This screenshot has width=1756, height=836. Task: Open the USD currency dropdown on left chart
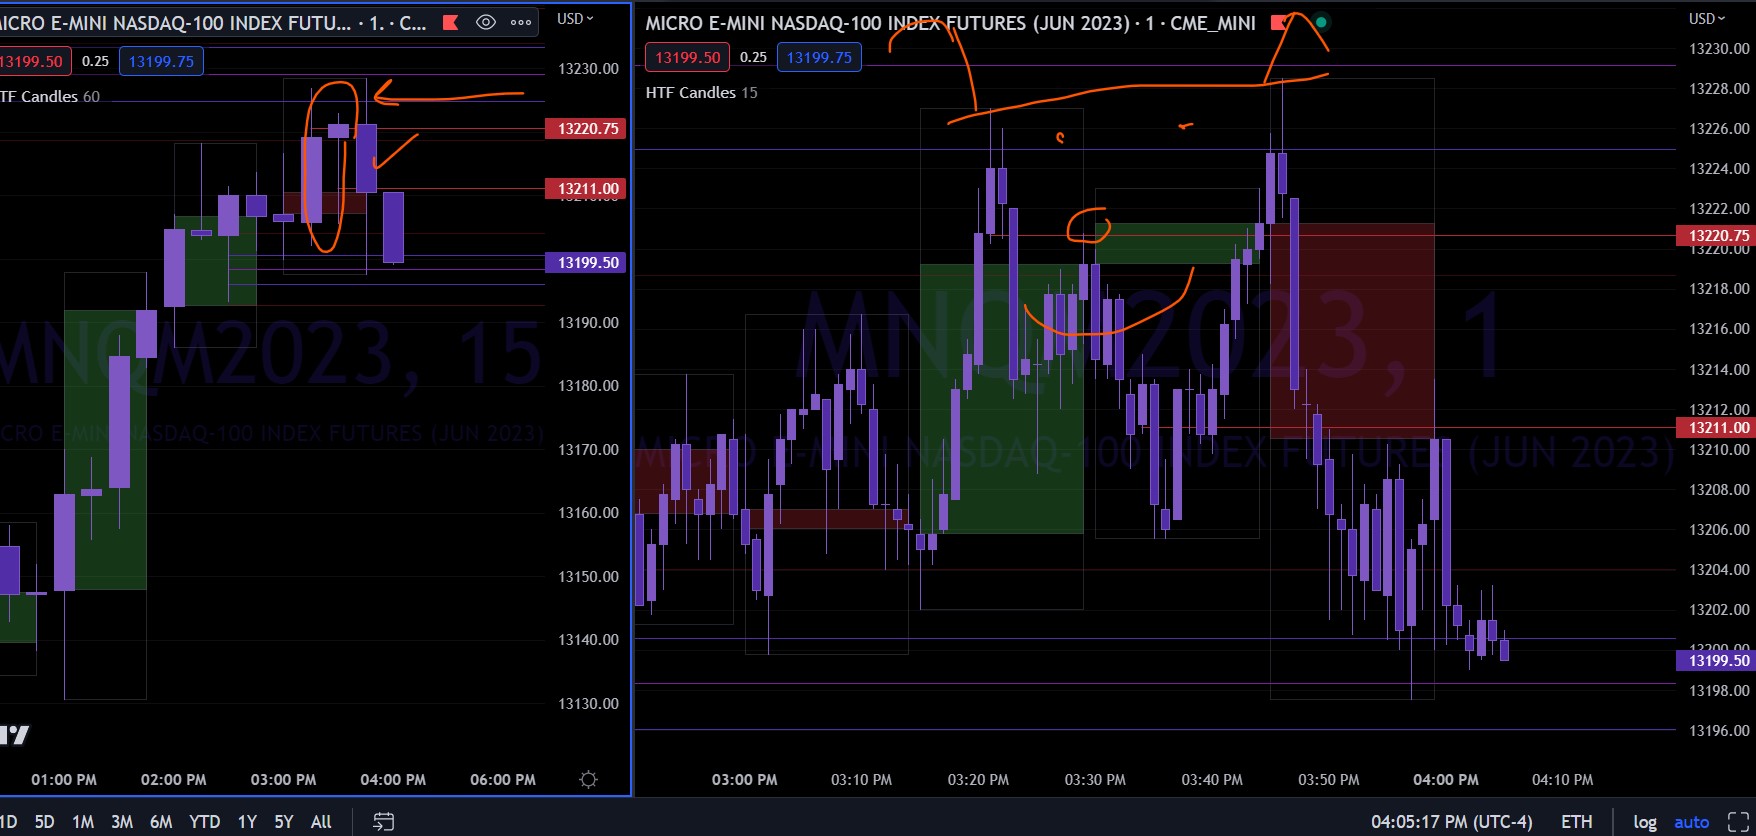(575, 19)
